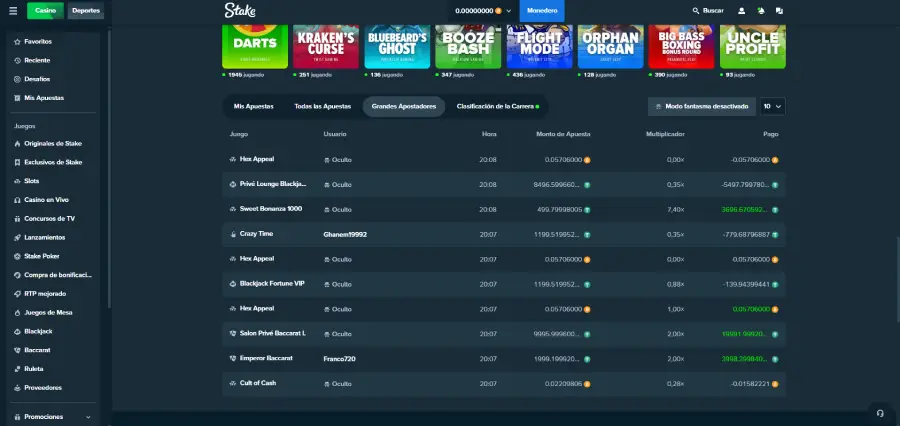Open the Darts game thumbnail
Image resolution: width=900 pixels, height=426 pixels.
click(x=255, y=47)
